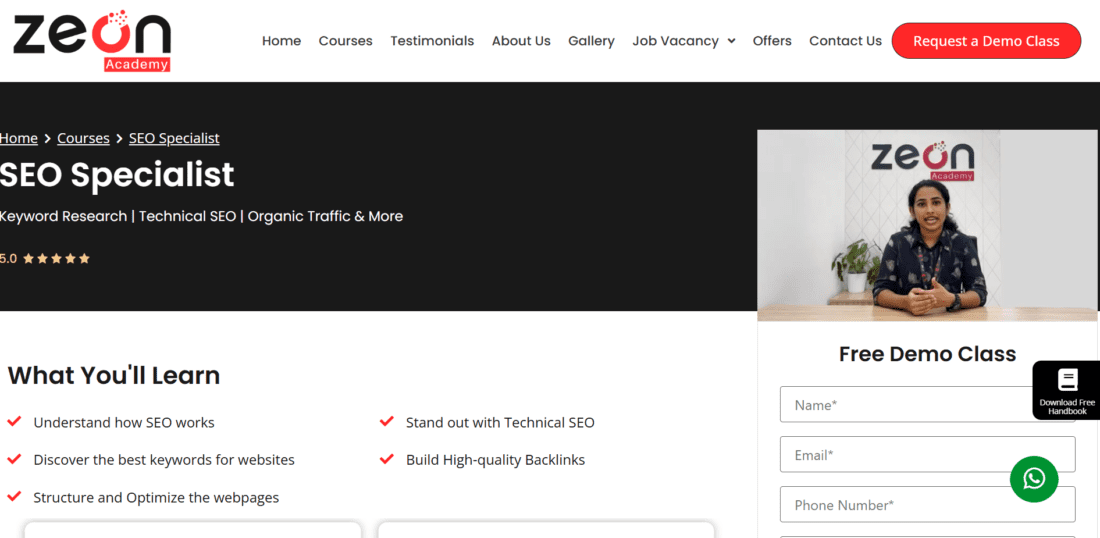Open the Gallery page
The width and height of the screenshot is (1100, 538).
pyautogui.click(x=591, y=41)
